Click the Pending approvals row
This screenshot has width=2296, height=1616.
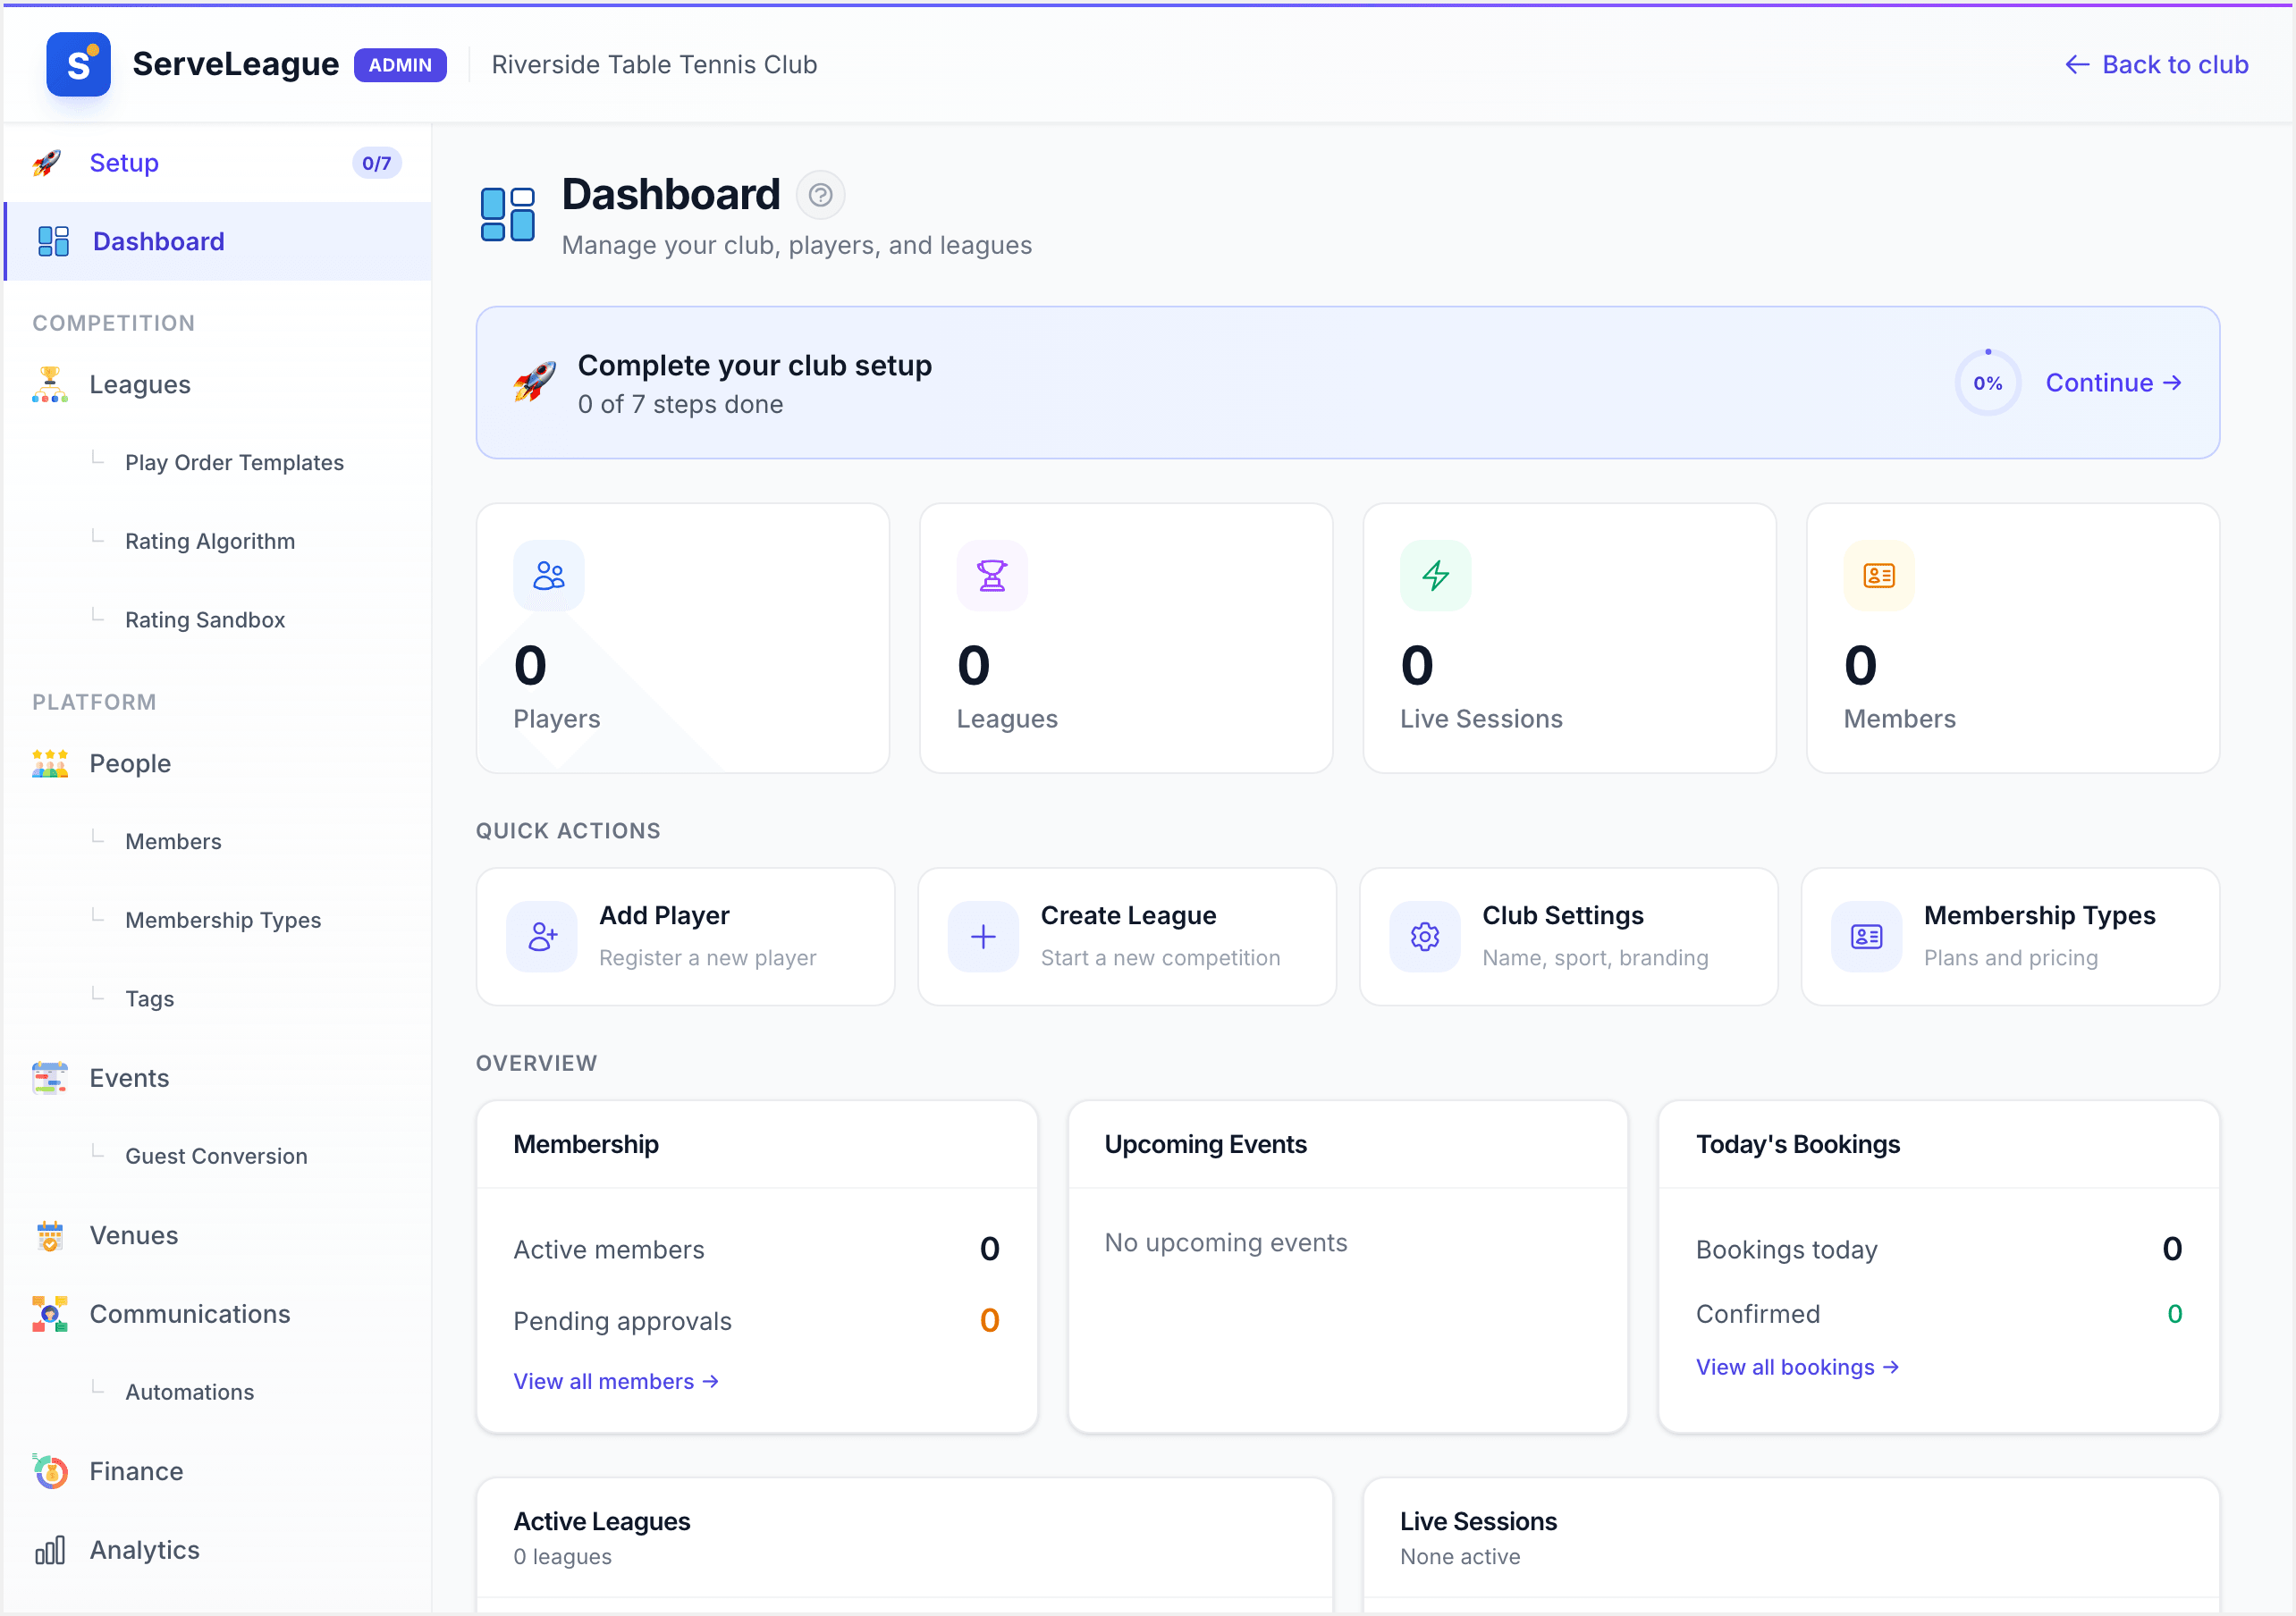[756, 1321]
